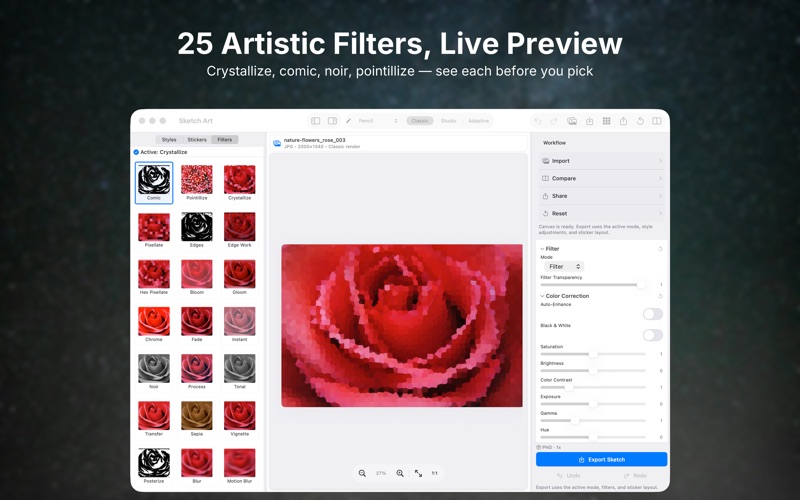The height and width of the screenshot is (500, 800).
Task: Click the file icon beside nature-flowers_rose_003
Action: [x=277, y=143]
